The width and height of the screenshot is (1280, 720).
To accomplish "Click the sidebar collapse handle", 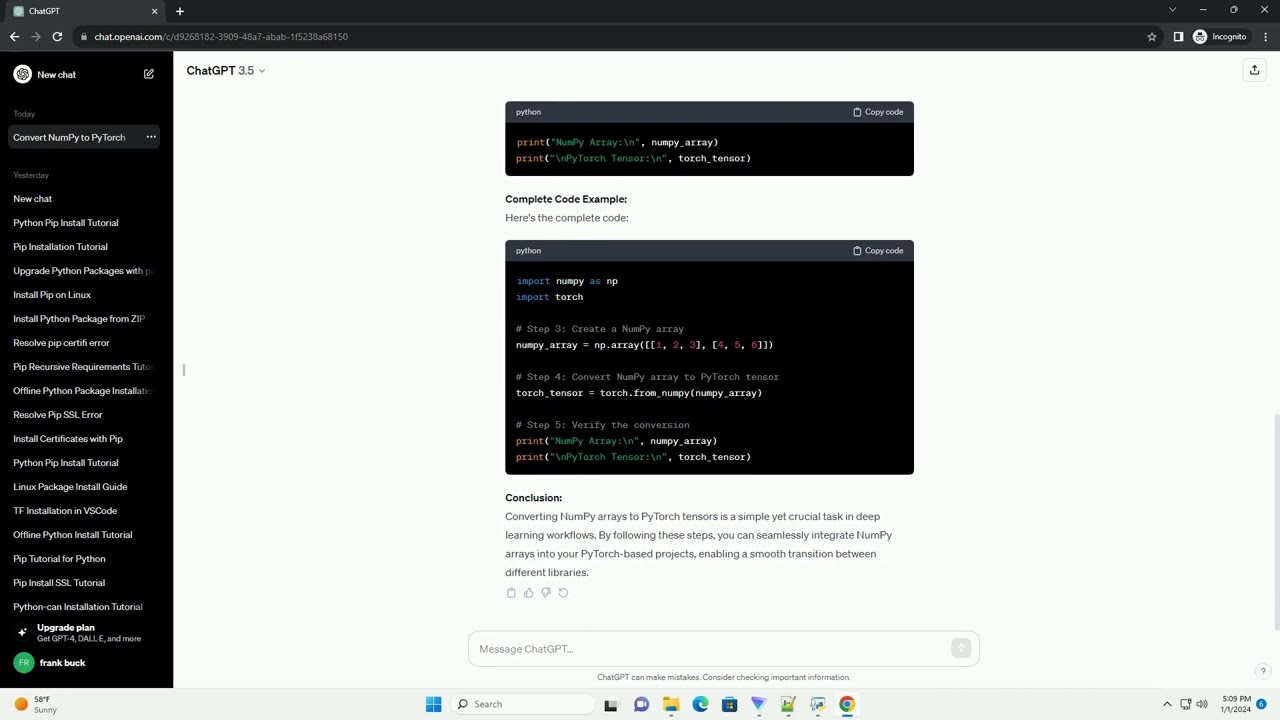I will click(x=184, y=370).
